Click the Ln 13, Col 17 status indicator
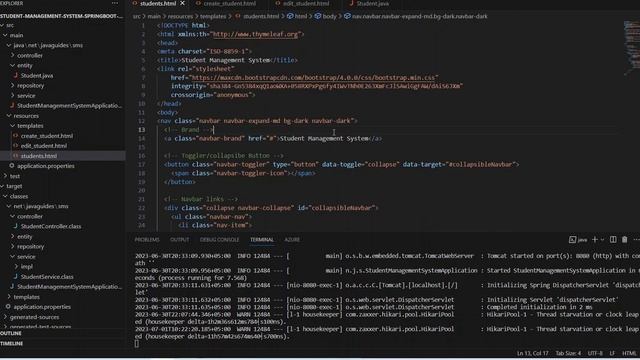640x360 pixels. tap(532, 353)
